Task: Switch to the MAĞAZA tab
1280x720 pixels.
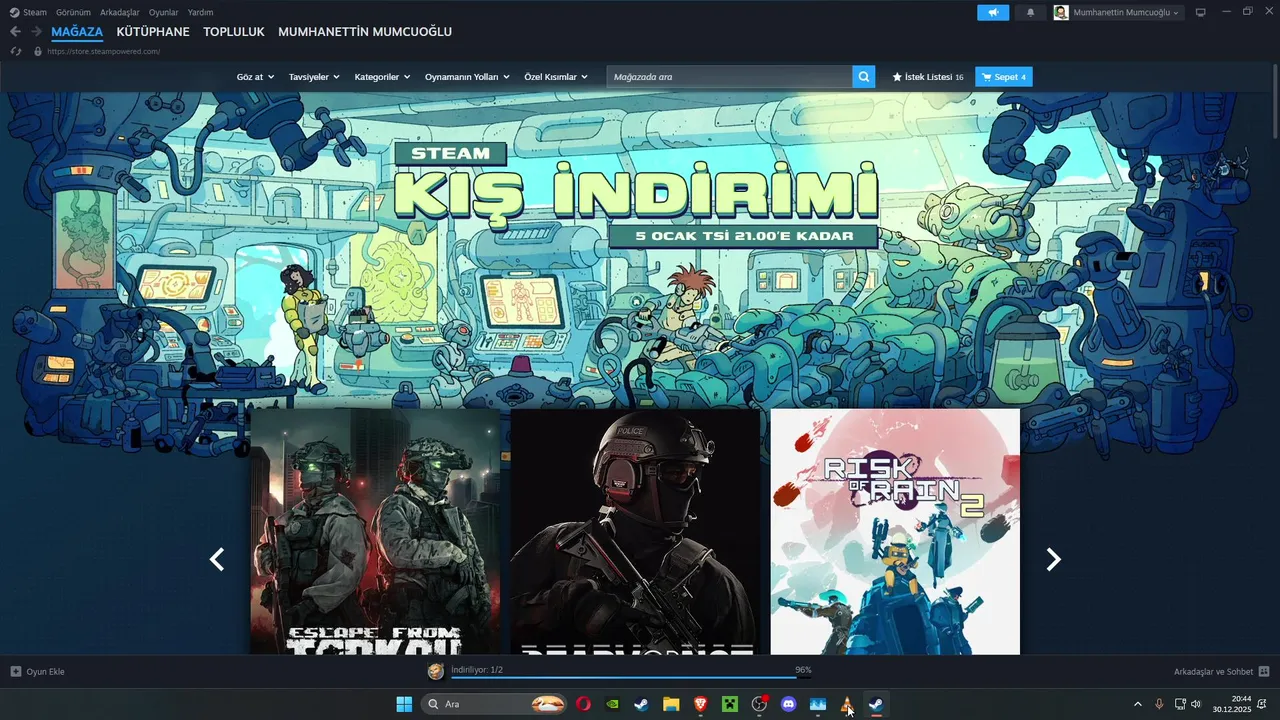Action: tap(77, 32)
